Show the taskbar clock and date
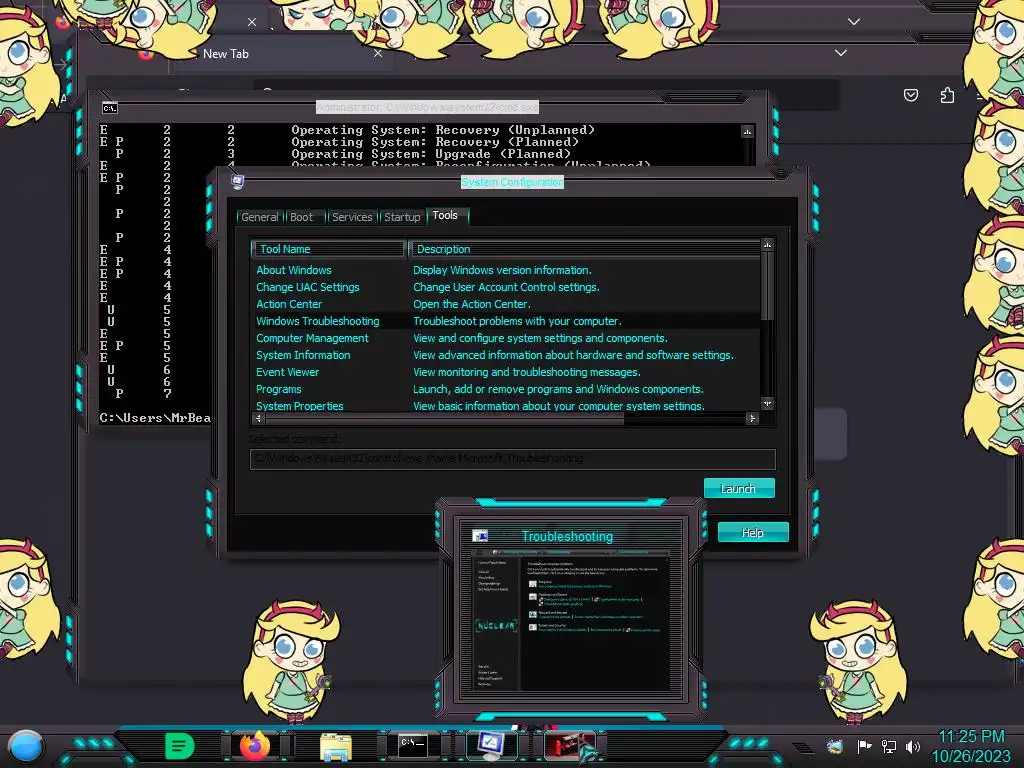Viewport: 1024px width, 768px height. click(970, 746)
